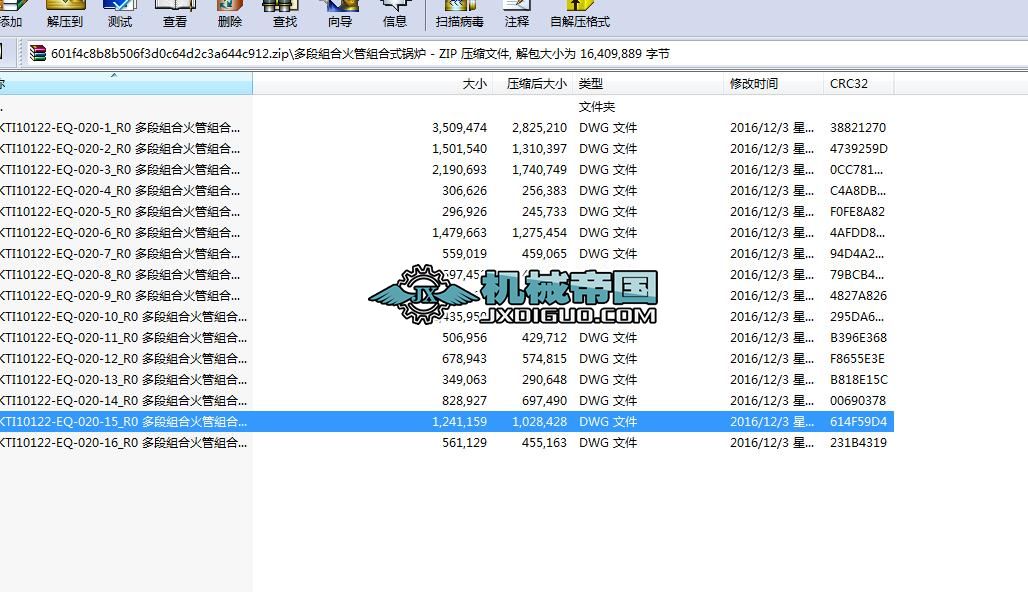Click CRC32 value 4739259D
The height and width of the screenshot is (592, 1028).
[x=859, y=148]
